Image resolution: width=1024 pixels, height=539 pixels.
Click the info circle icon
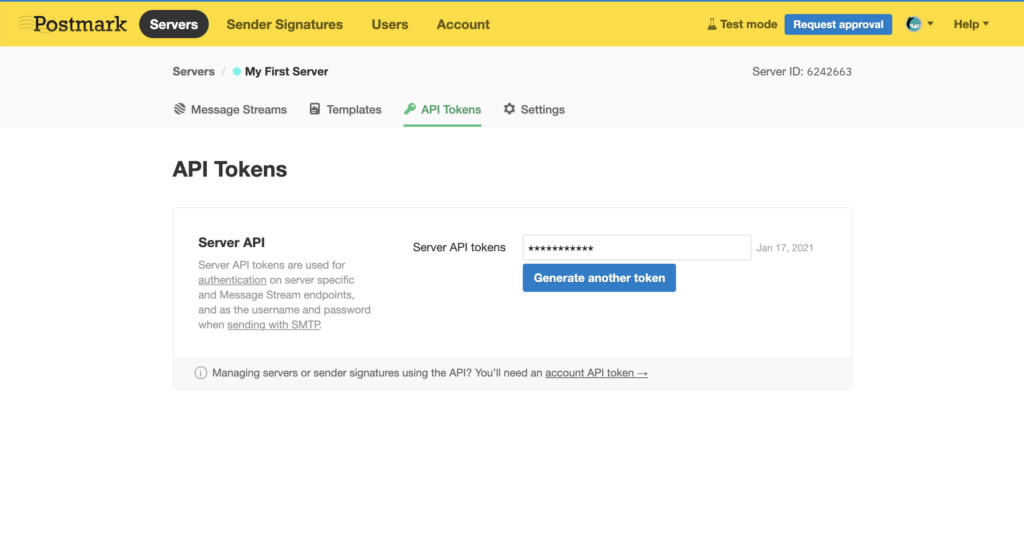point(200,373)
